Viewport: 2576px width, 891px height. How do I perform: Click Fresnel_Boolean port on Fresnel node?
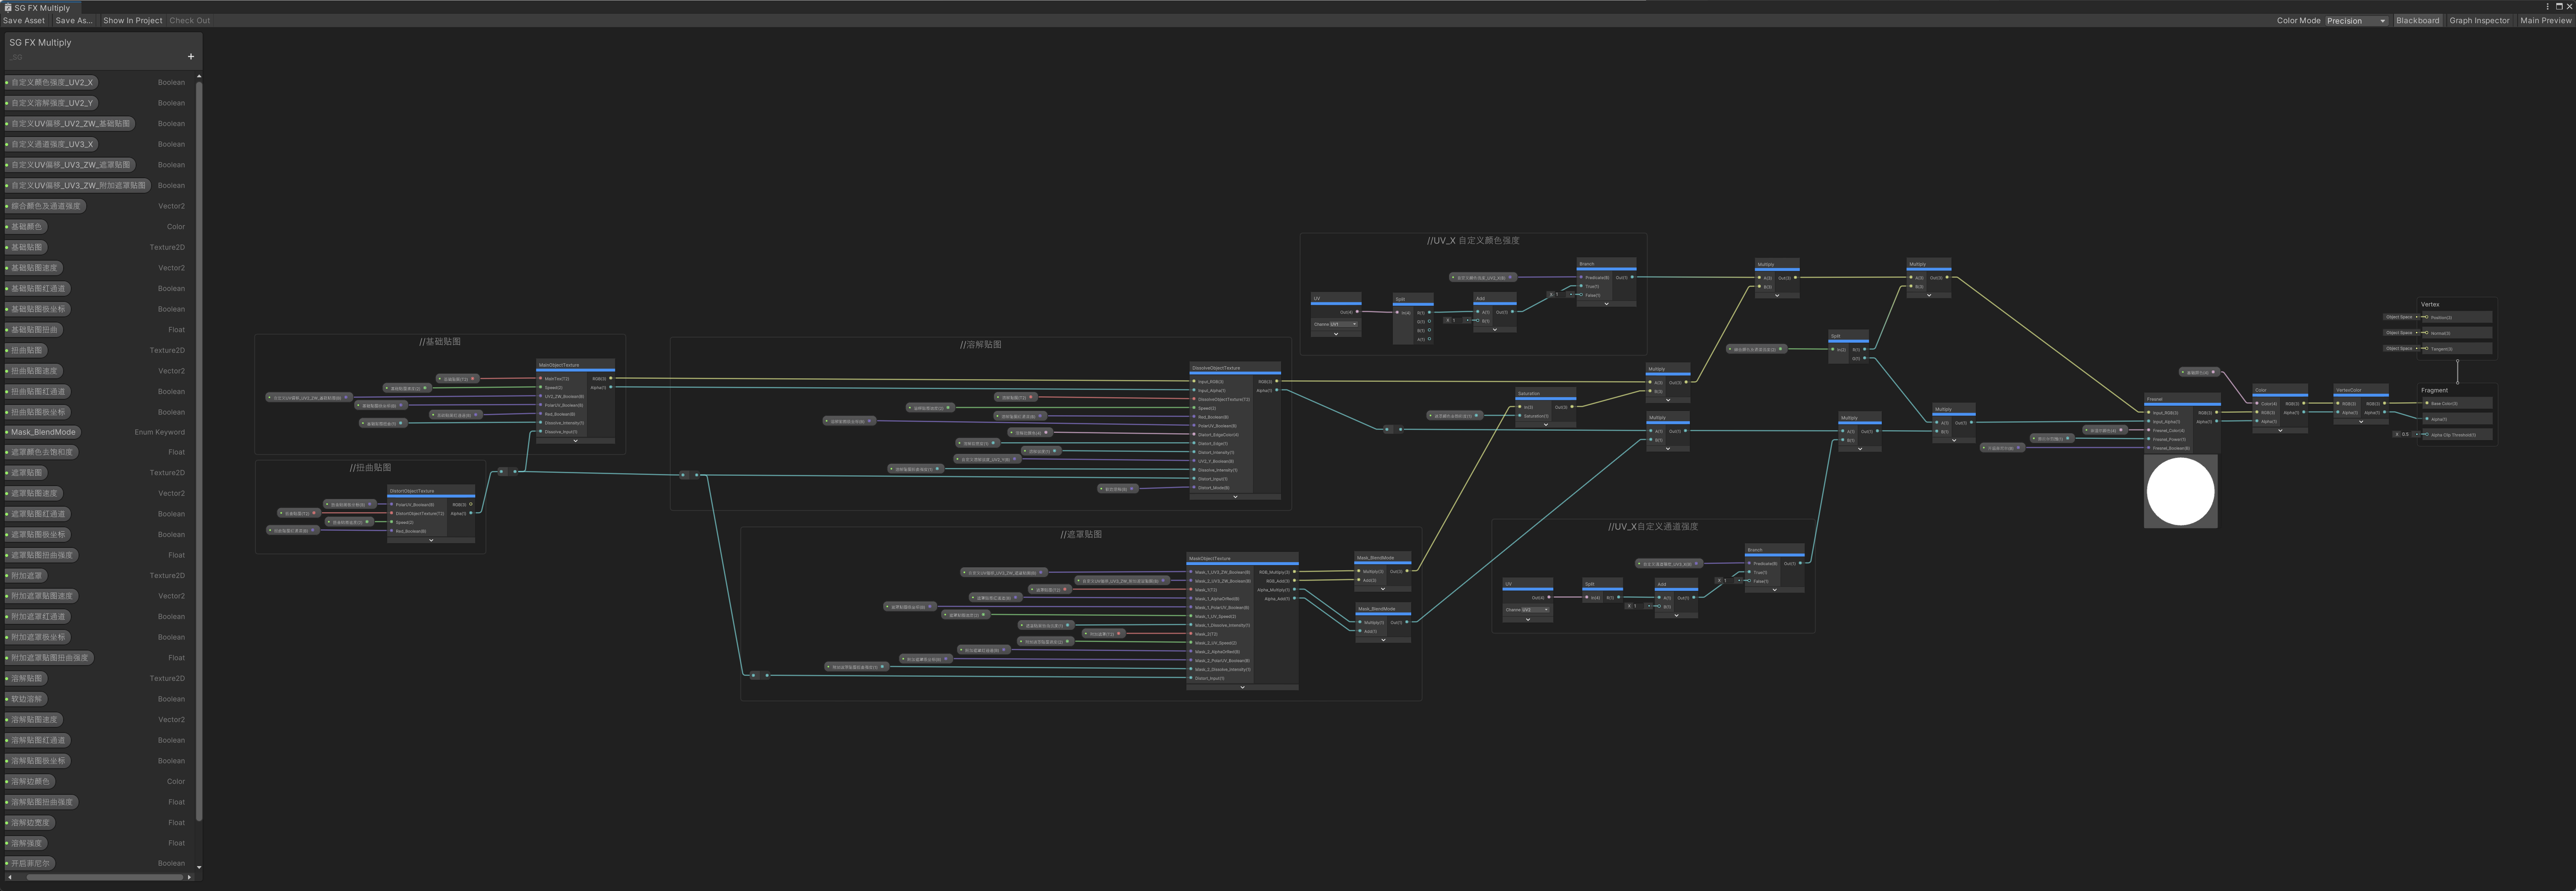[x=2149, y=448]
